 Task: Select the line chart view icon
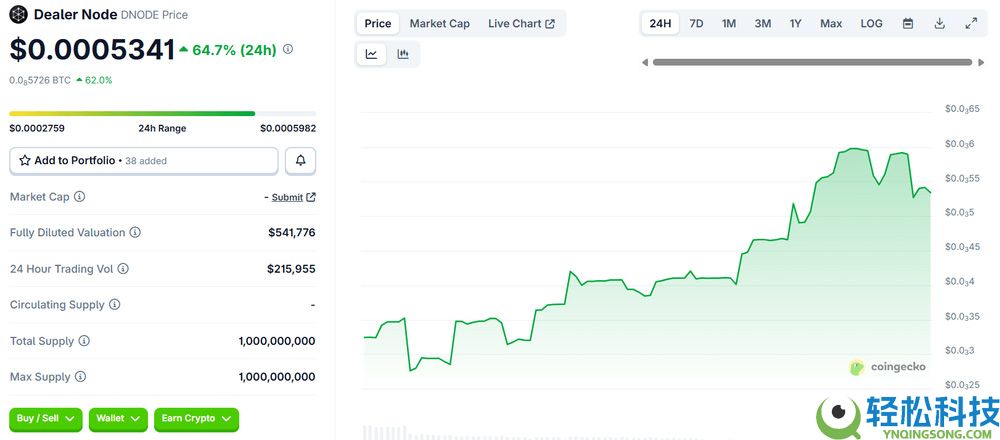pos(372,54)
